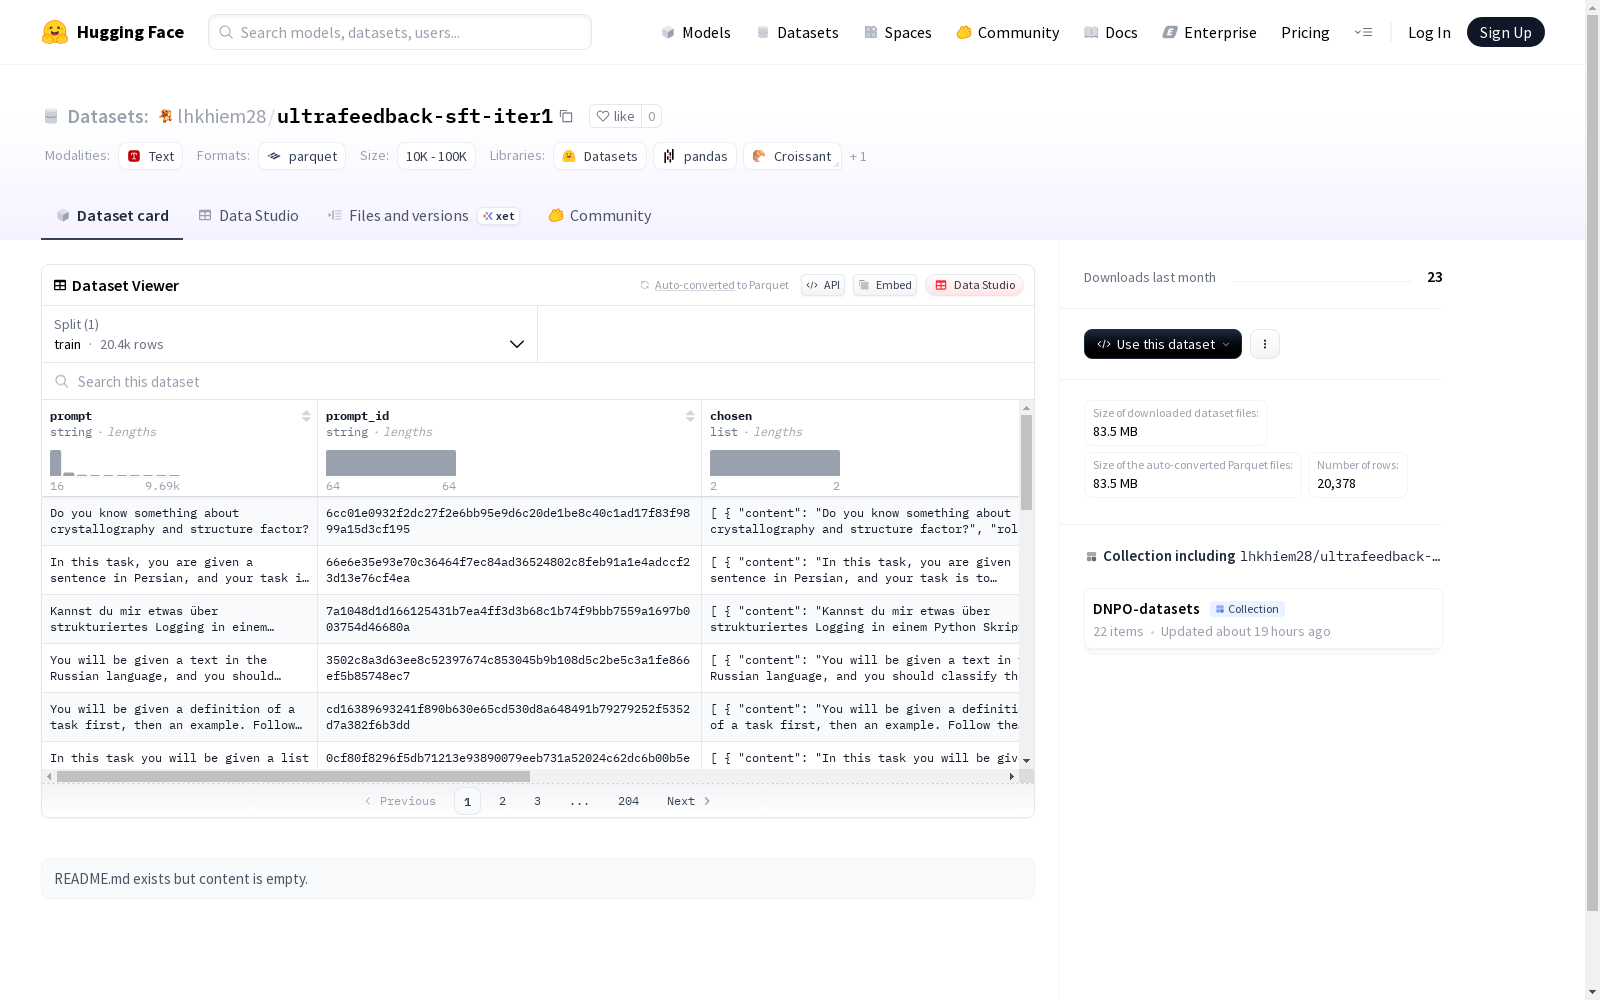Image resolution: width=1600 pixels, height=1000 pixels.
Task: Select the Kannst du mir prompt cell
Action: [180, 619]
